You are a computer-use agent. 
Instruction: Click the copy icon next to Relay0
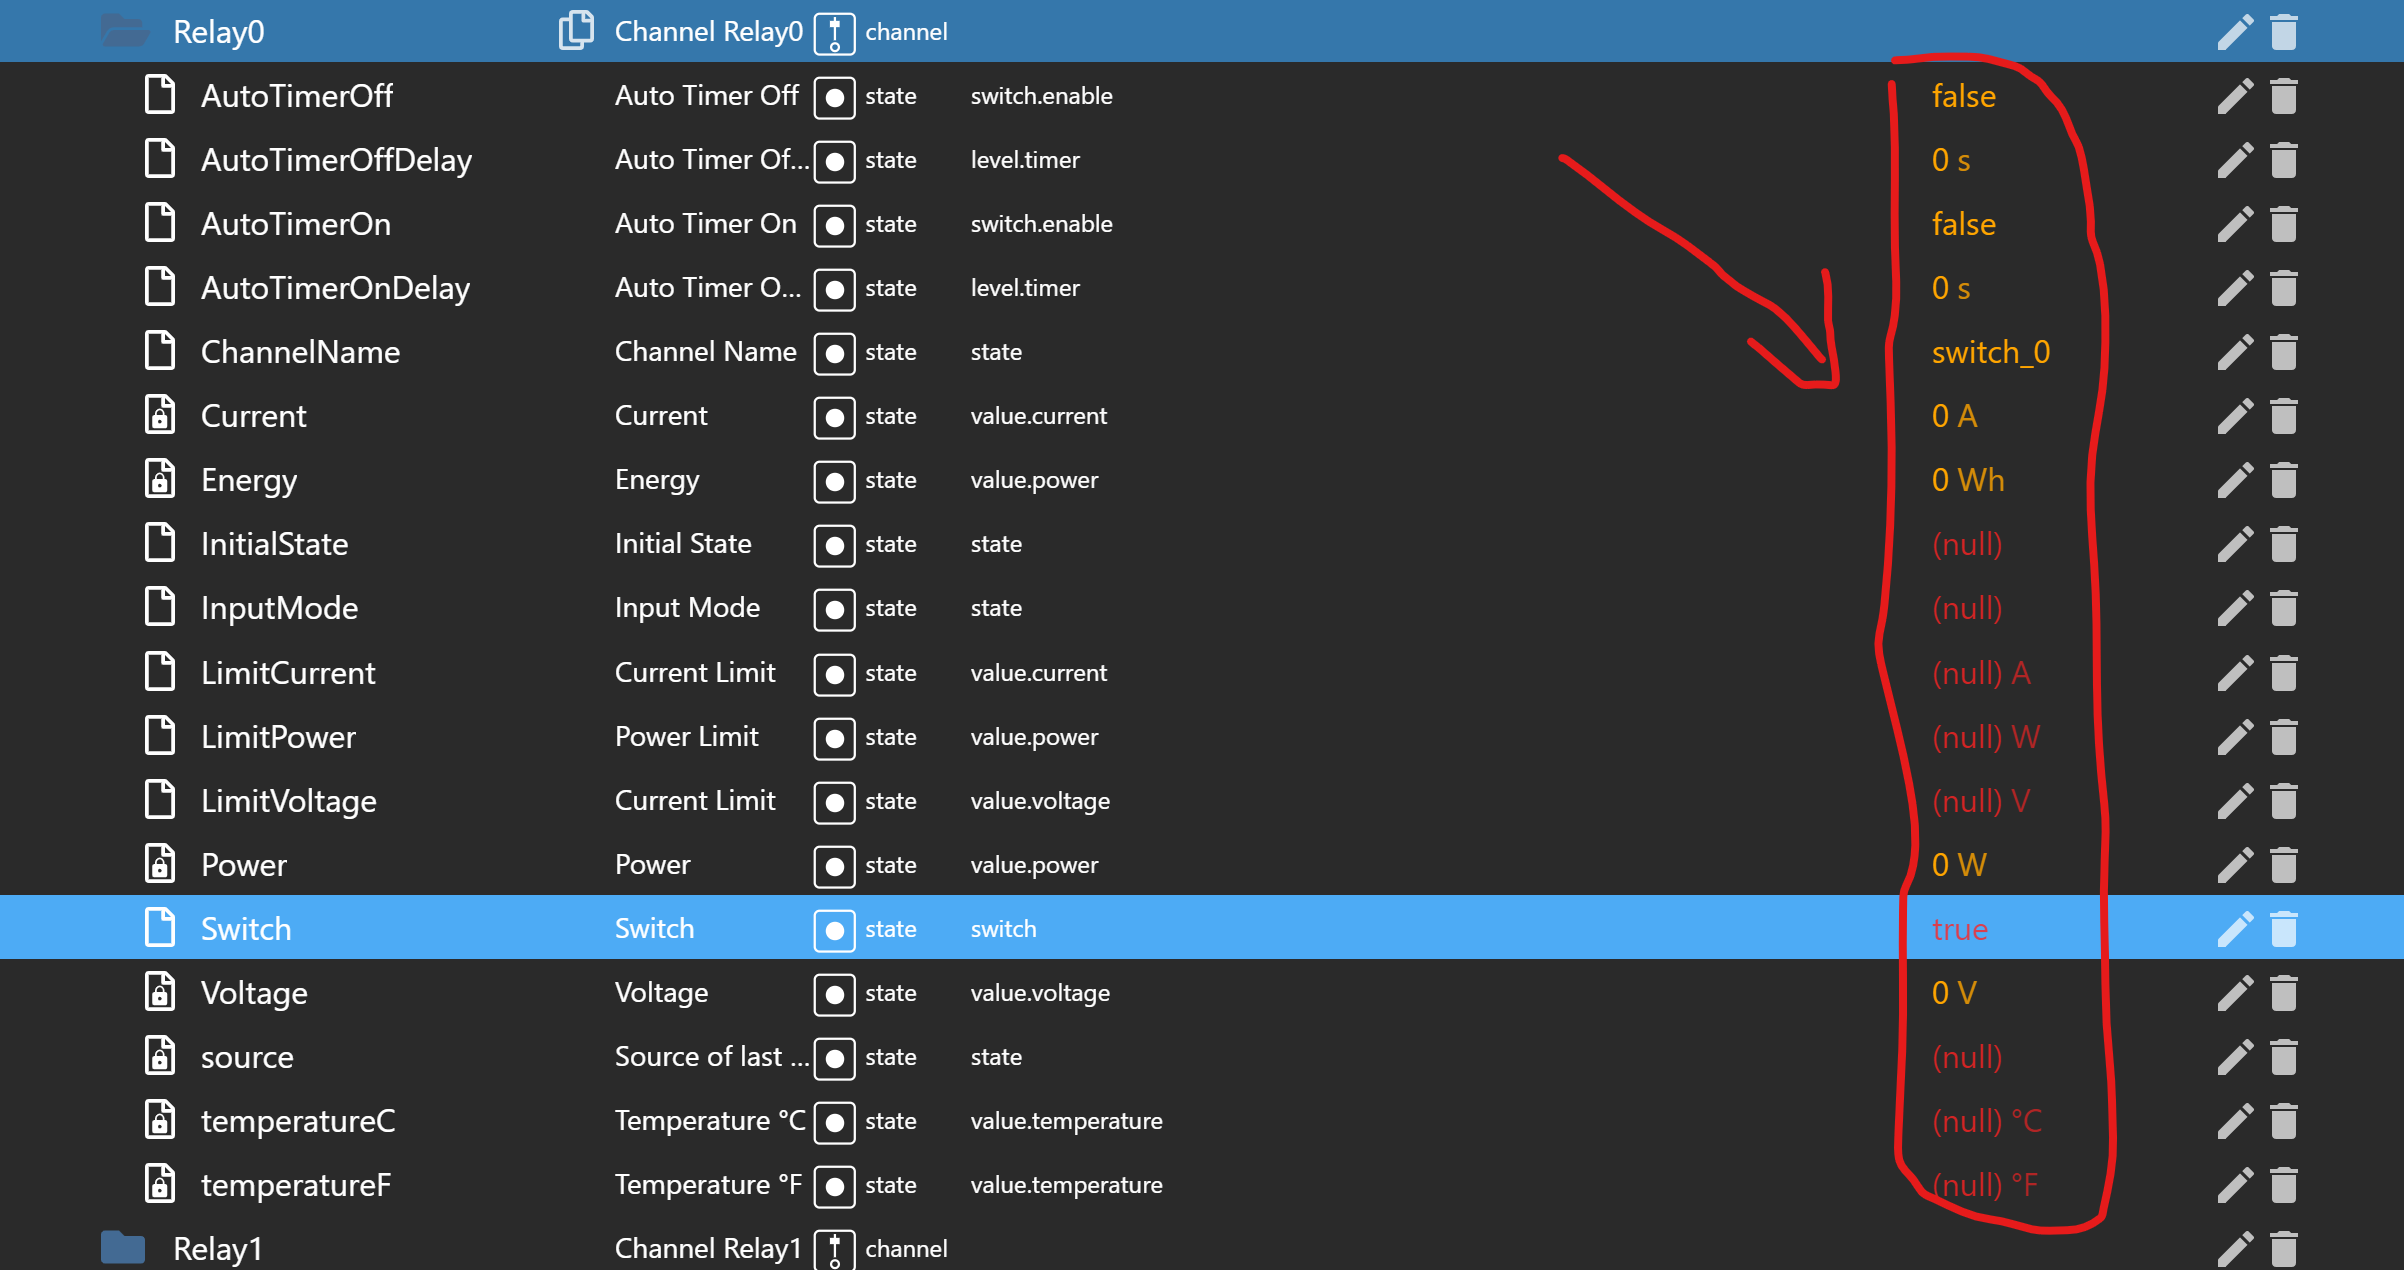(x=576, y=30)
